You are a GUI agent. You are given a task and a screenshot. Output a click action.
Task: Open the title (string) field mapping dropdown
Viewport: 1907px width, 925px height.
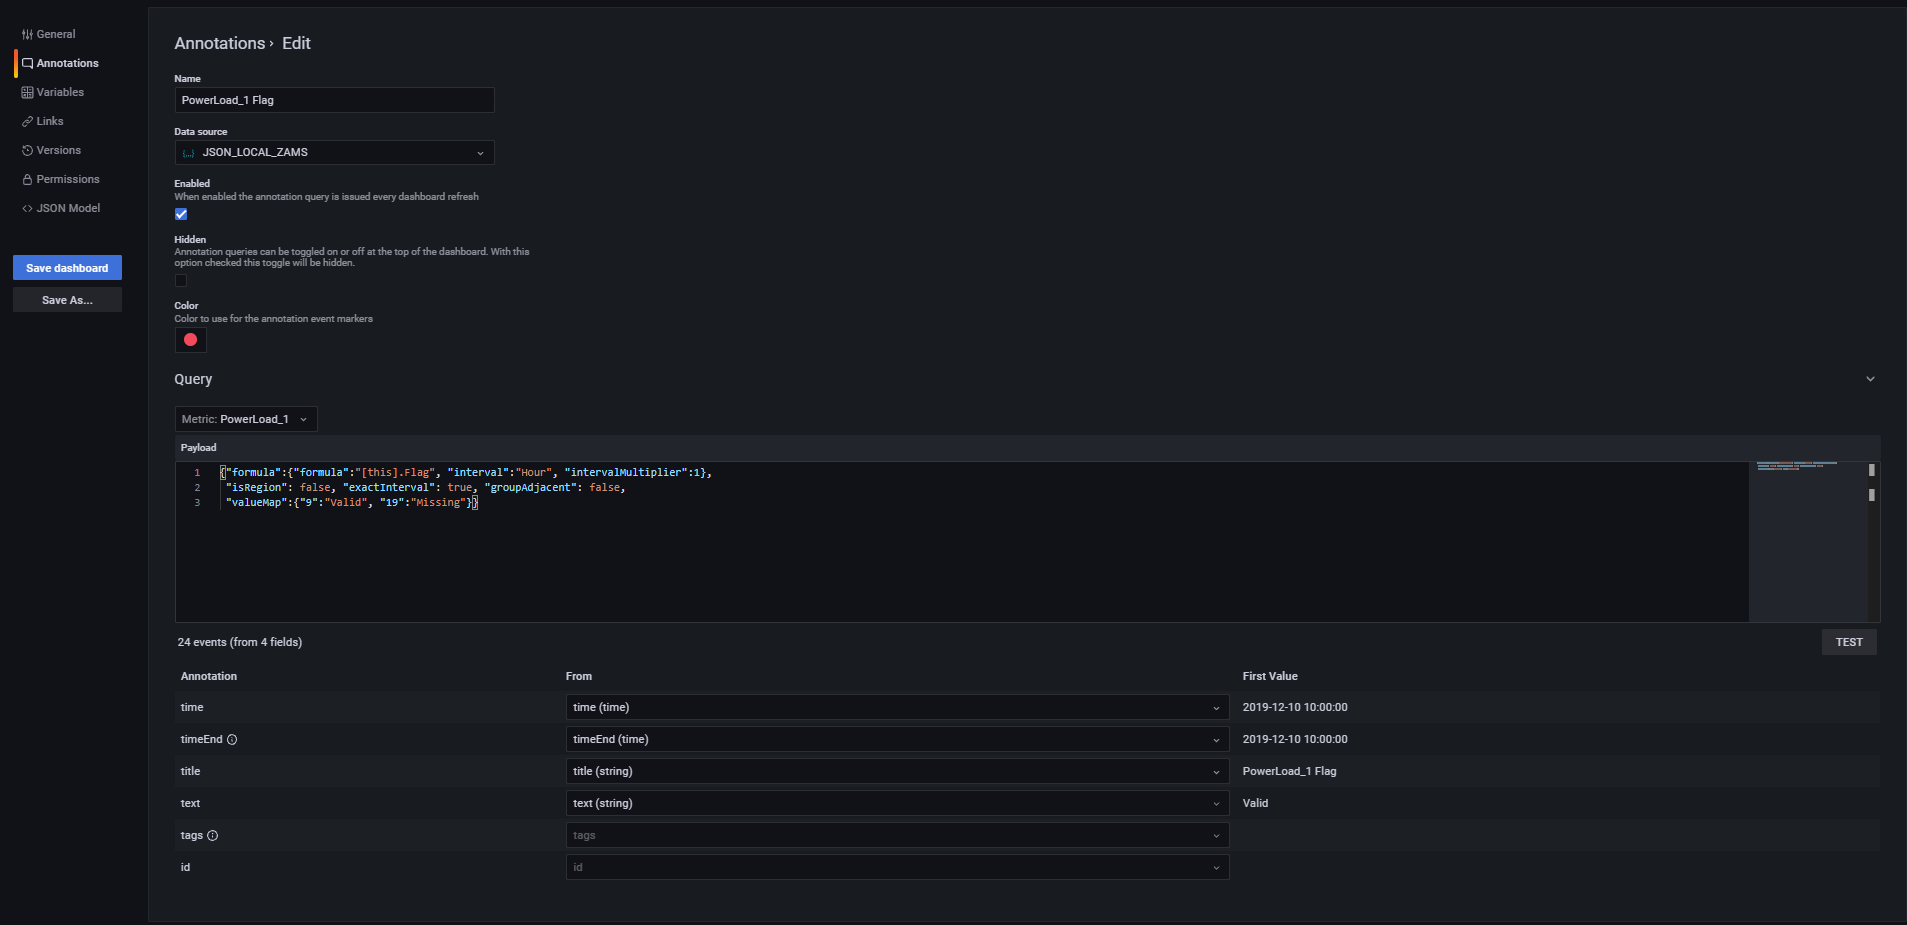pyautogui.click(x=896, y=772)
